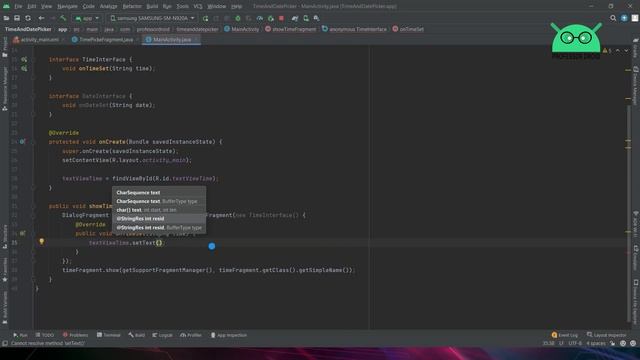640x360 pixels.
Task: Click in the setText() parentheses on line 35
Action: 159,243
